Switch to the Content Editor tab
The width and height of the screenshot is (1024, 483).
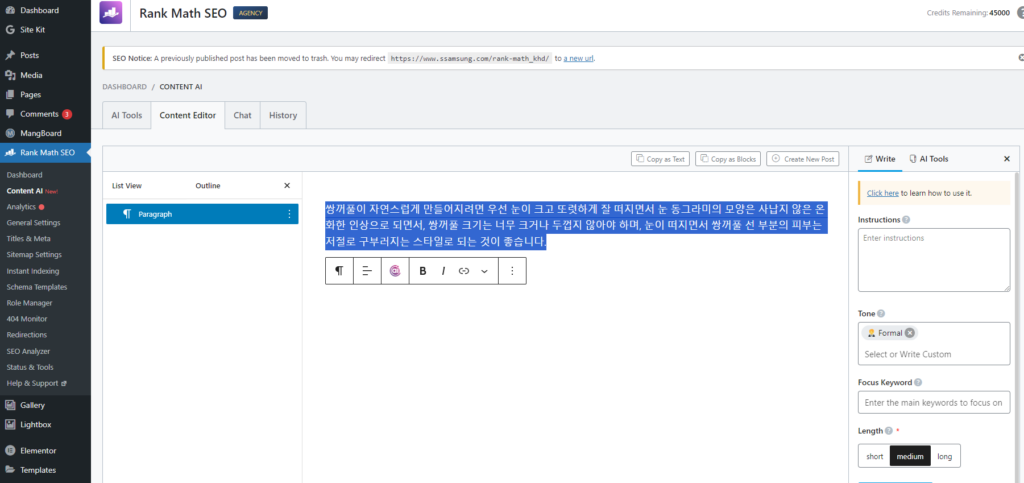(x=188, y=115)
